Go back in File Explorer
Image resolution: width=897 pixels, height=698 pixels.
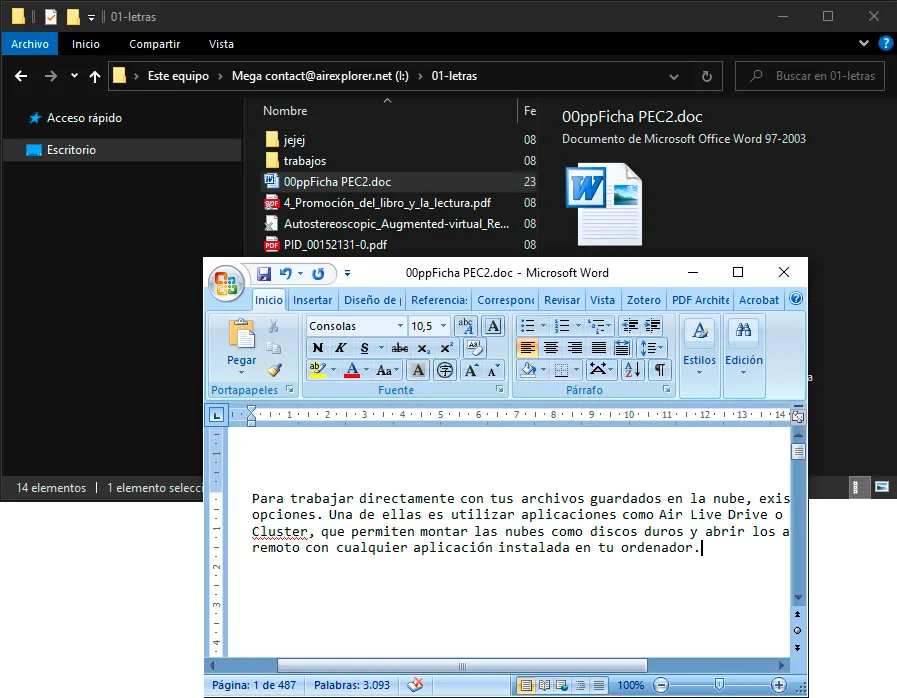coord(21,76)
